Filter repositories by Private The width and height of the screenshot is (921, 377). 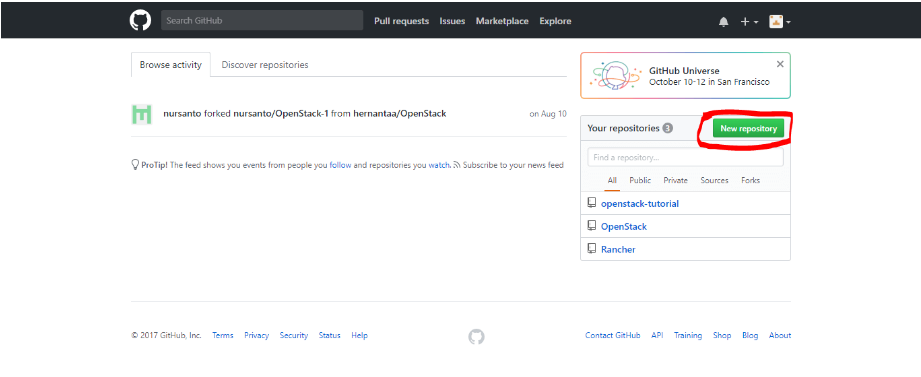[675, 181]
